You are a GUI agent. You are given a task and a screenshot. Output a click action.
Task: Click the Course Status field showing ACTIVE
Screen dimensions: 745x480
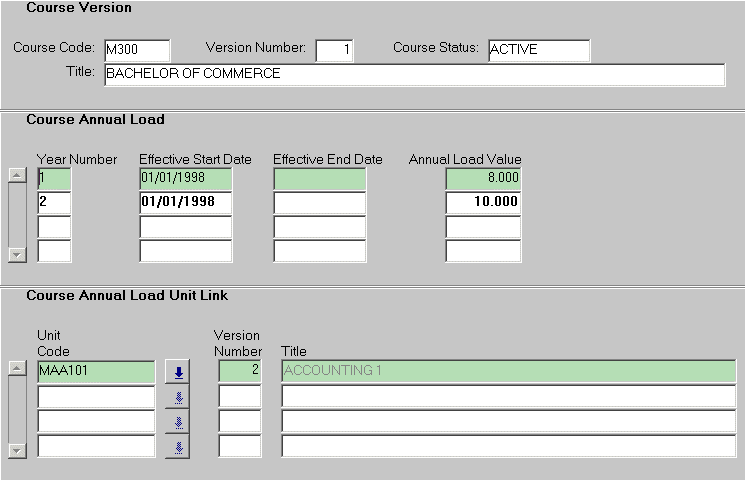pyautogui.click(x=538, y=51)
